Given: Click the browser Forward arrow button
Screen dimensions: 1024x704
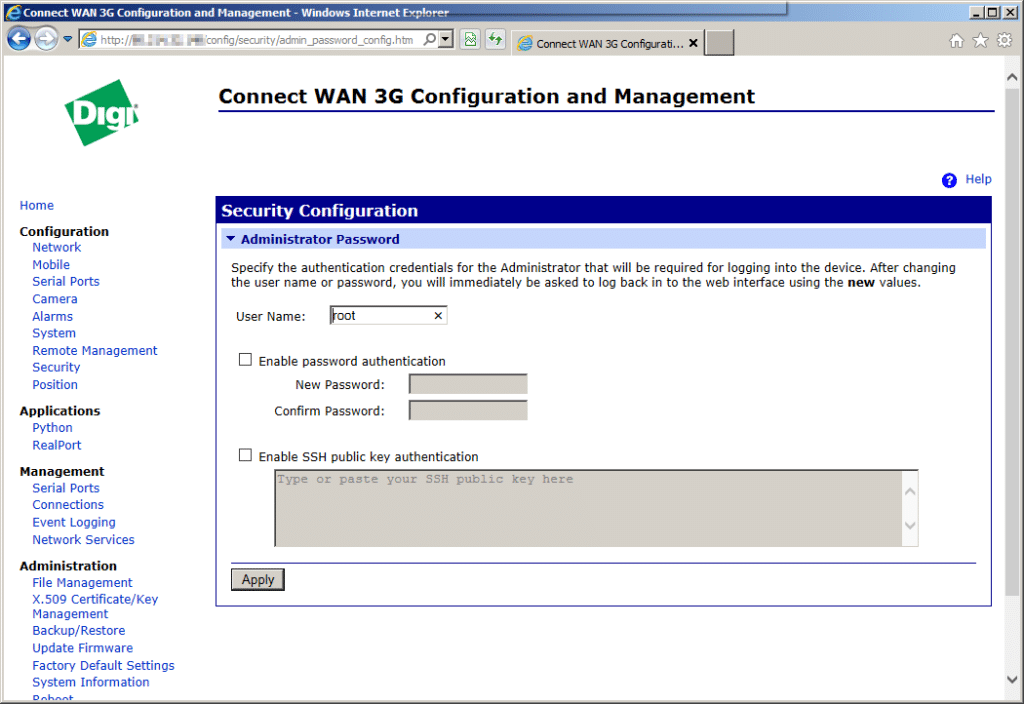Looking at the screenshot, I should [46, 39].
